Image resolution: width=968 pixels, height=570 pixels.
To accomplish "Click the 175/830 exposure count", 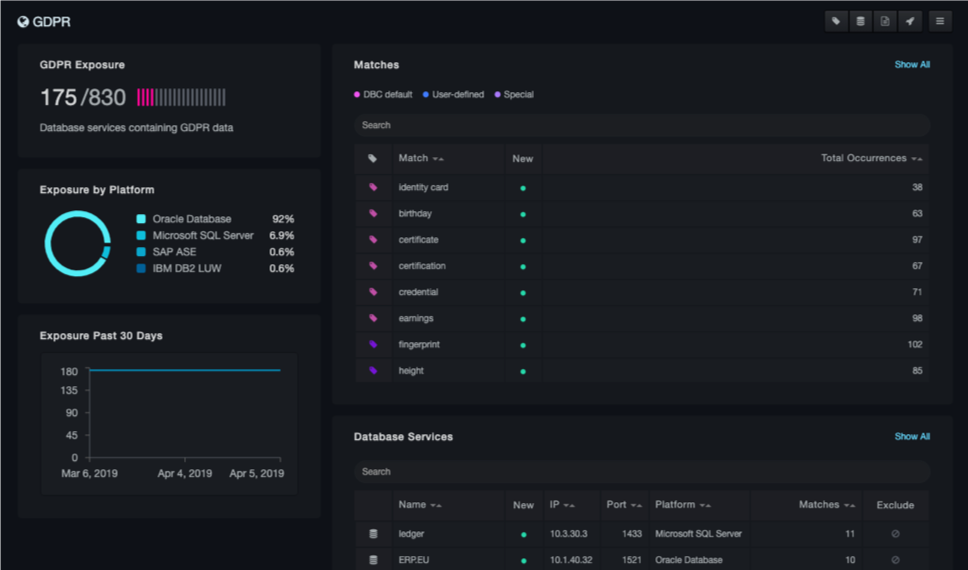I will click(83, 97).
